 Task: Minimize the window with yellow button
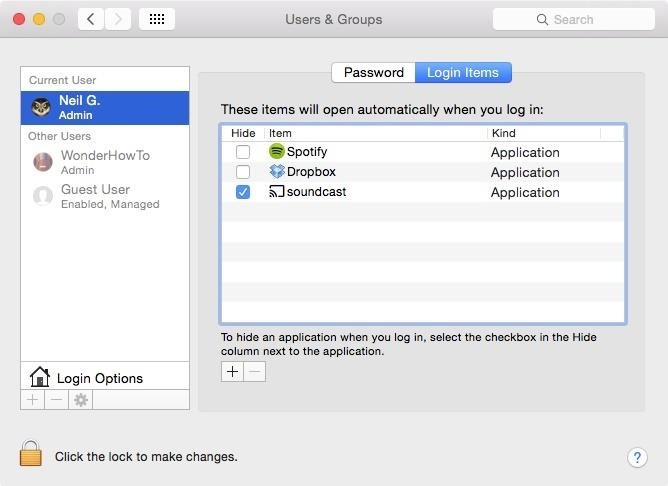coord(39,19)
